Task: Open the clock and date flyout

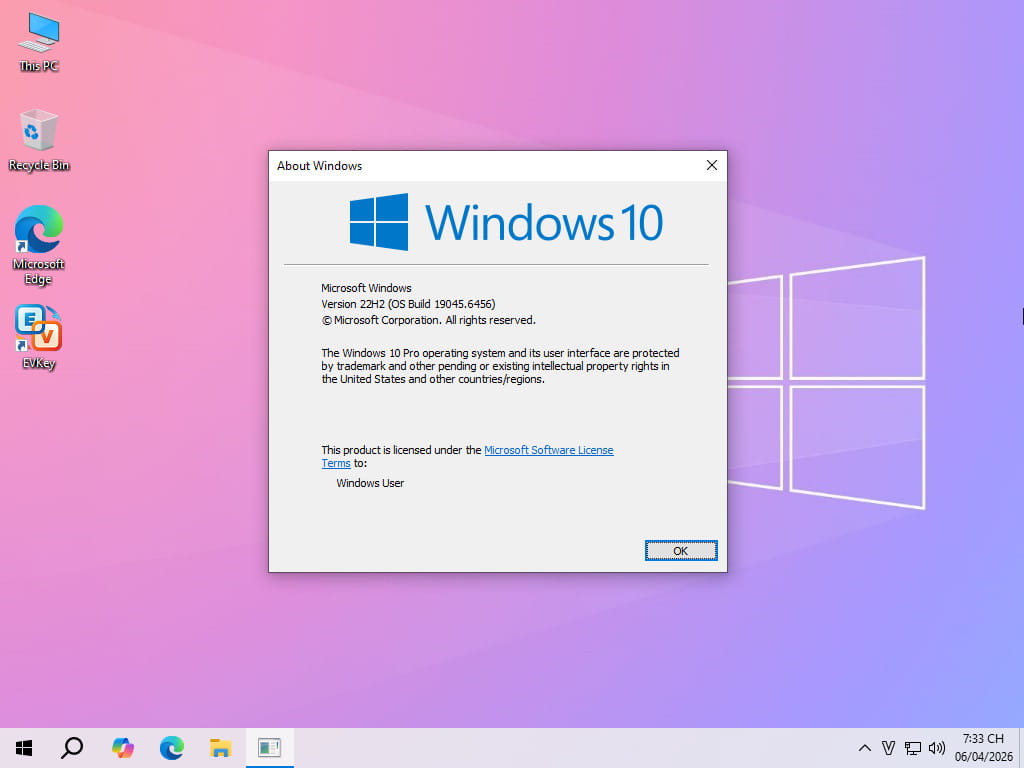Action: point(984,748)
